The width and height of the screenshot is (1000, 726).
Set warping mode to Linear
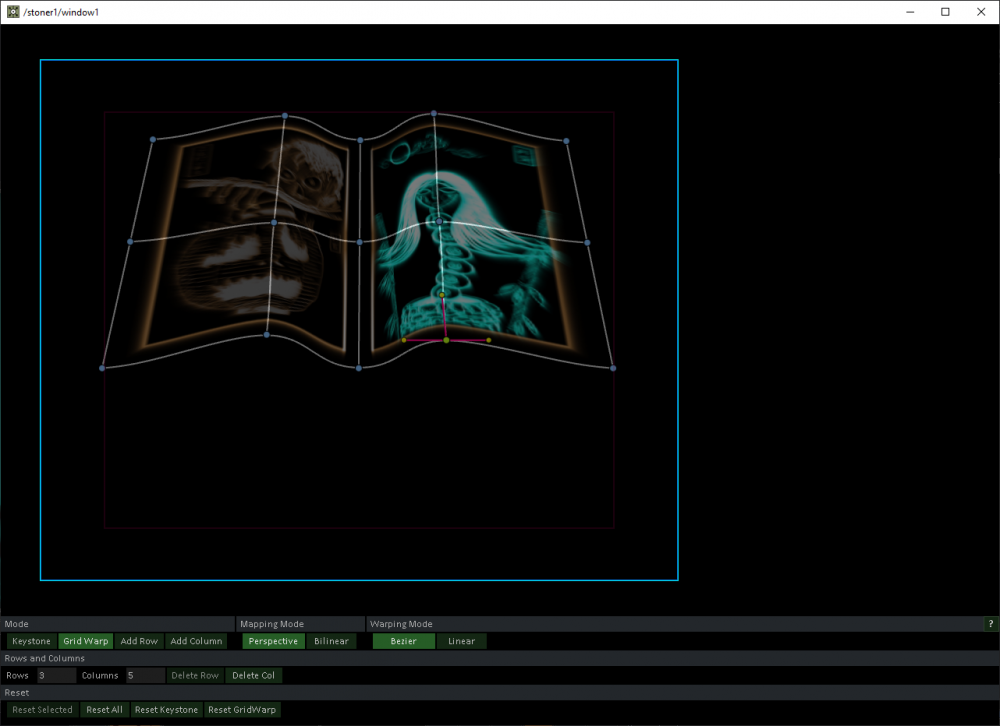point(461,641)
